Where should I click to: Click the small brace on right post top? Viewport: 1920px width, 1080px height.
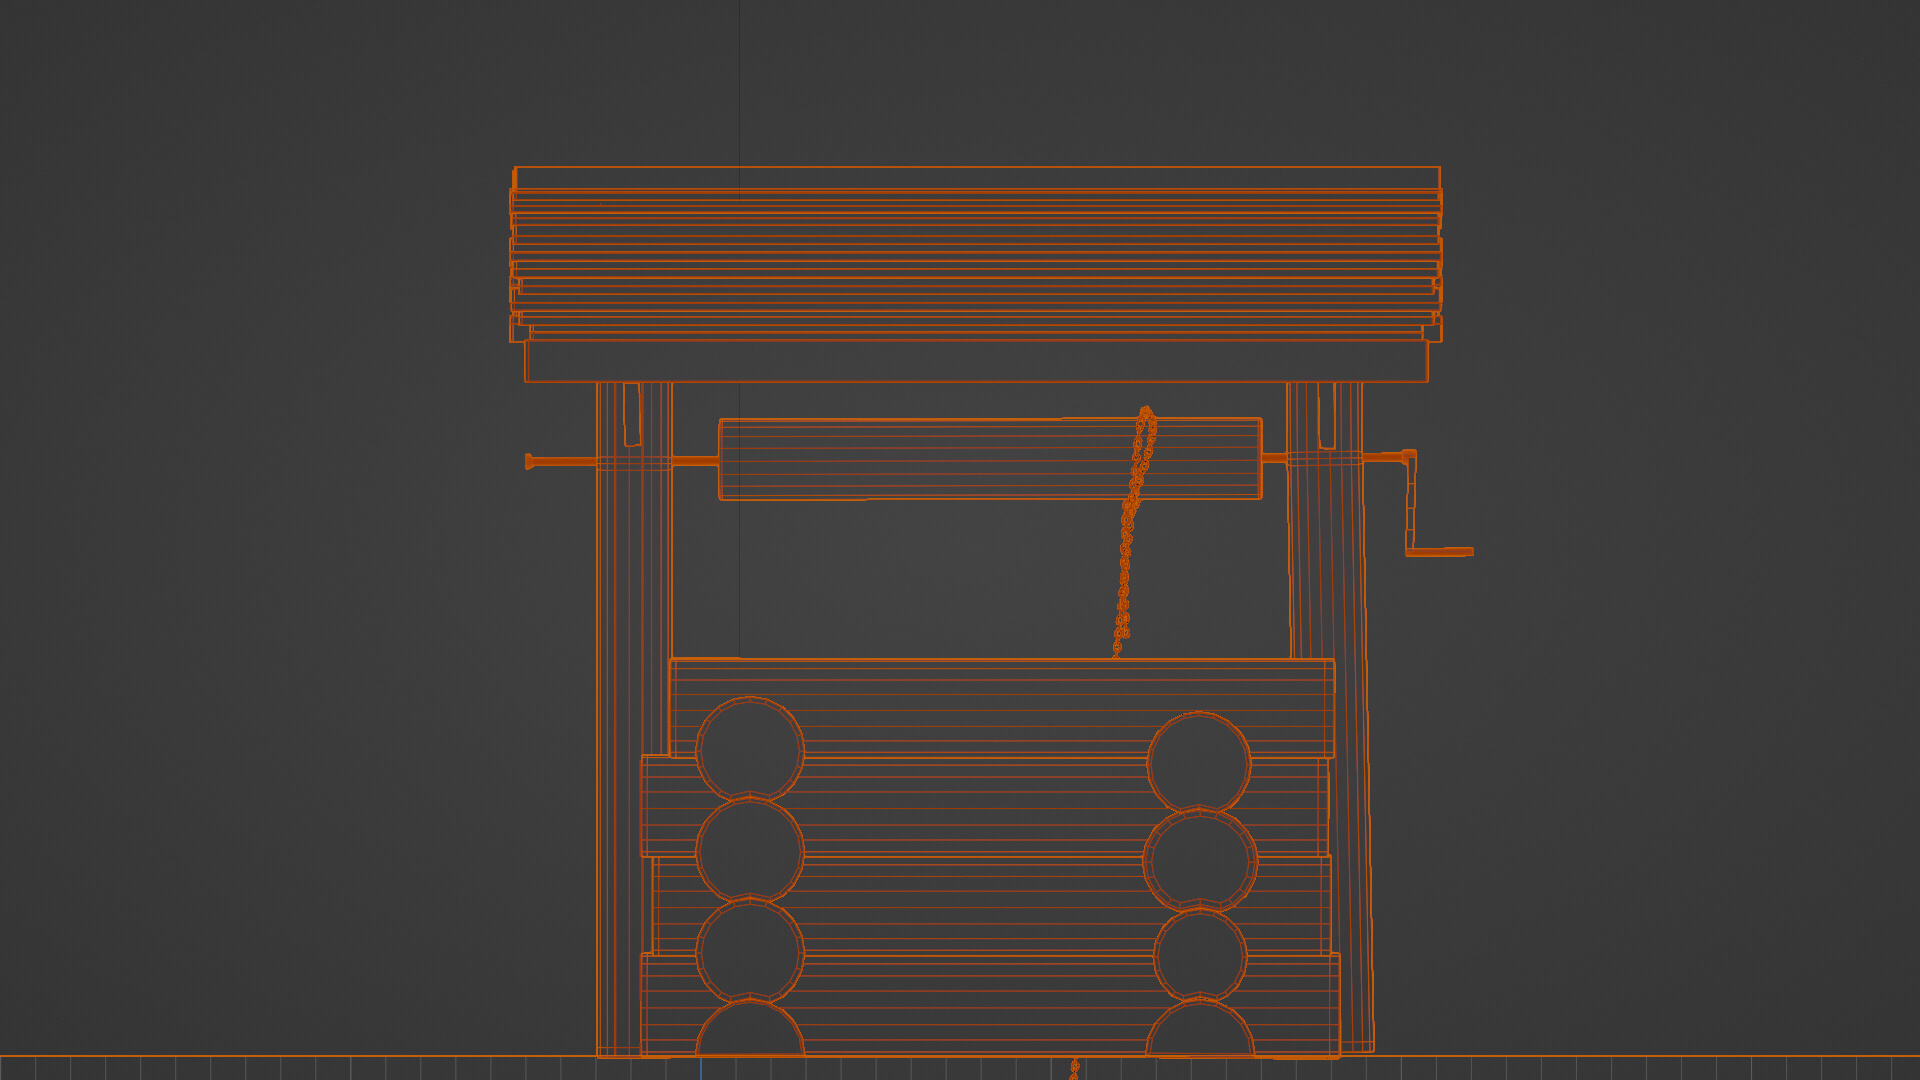tap(1326, 415)
